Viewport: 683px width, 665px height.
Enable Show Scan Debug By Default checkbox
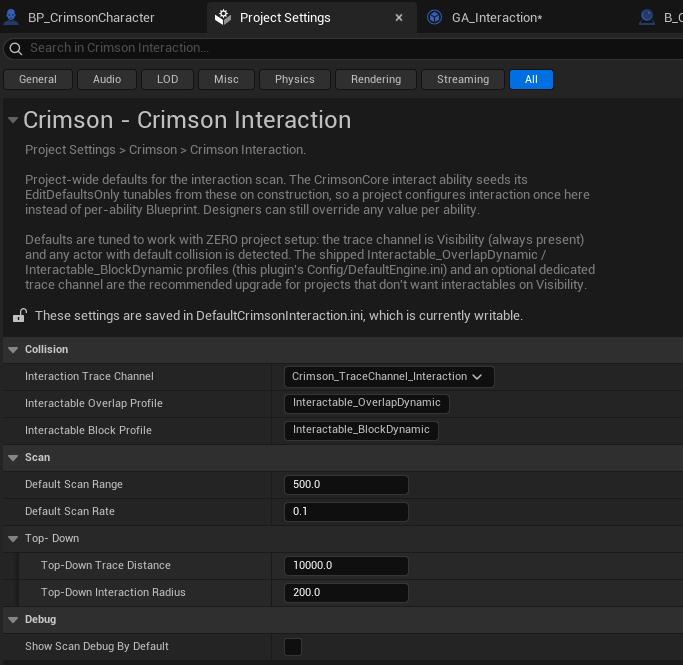coord(293,647)
